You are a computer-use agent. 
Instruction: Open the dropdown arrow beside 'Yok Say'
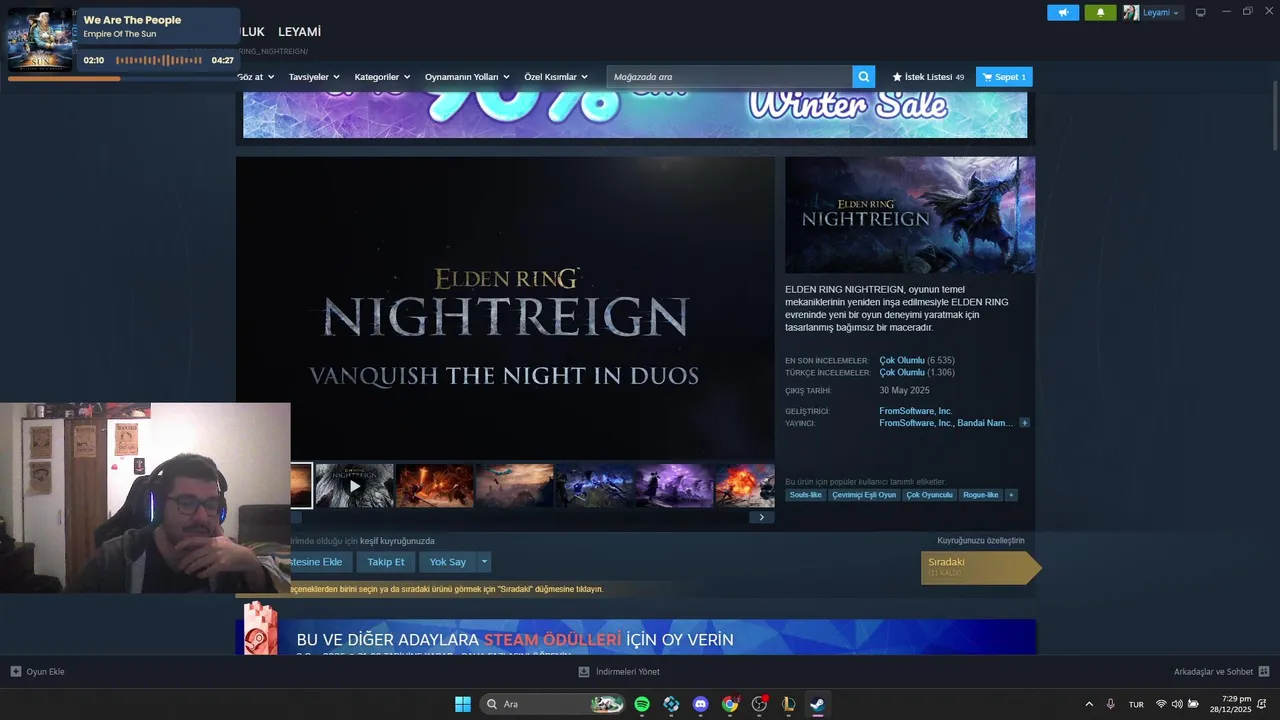[484, 562]
